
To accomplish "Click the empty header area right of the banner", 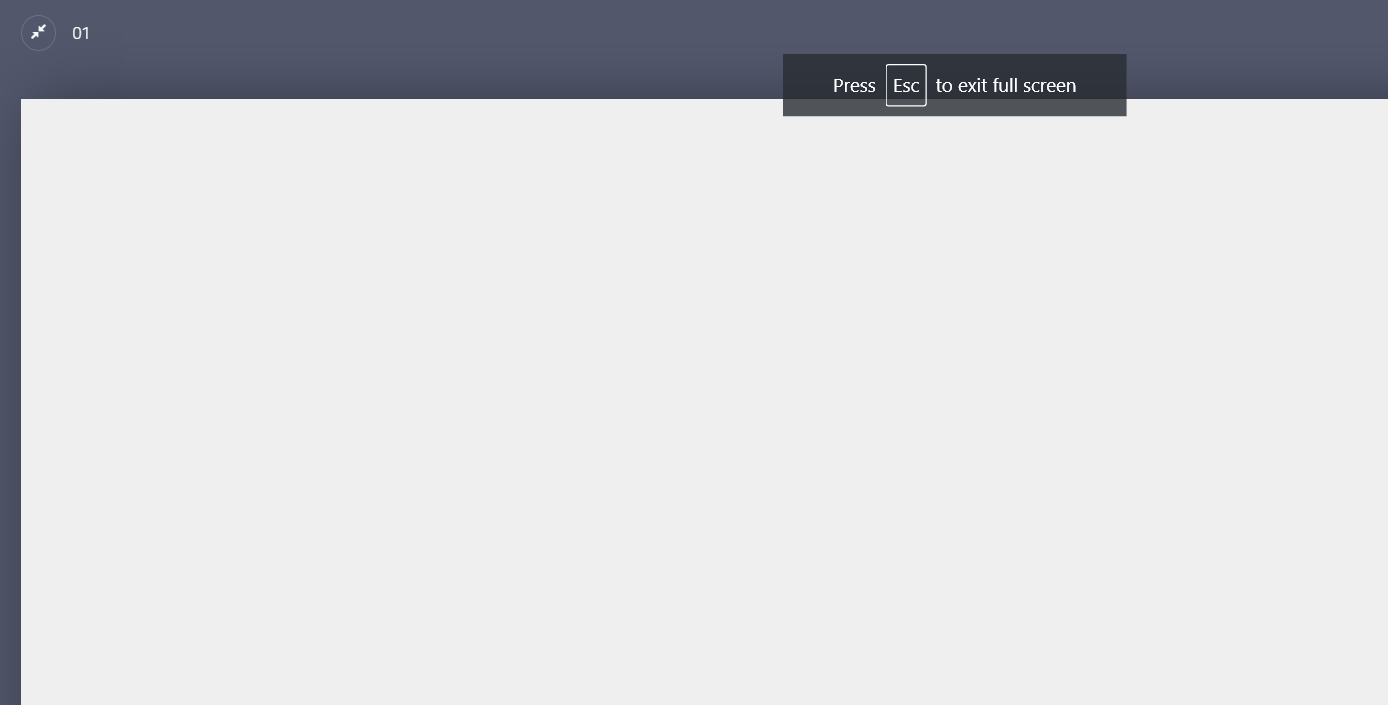I will point(1257,49).
